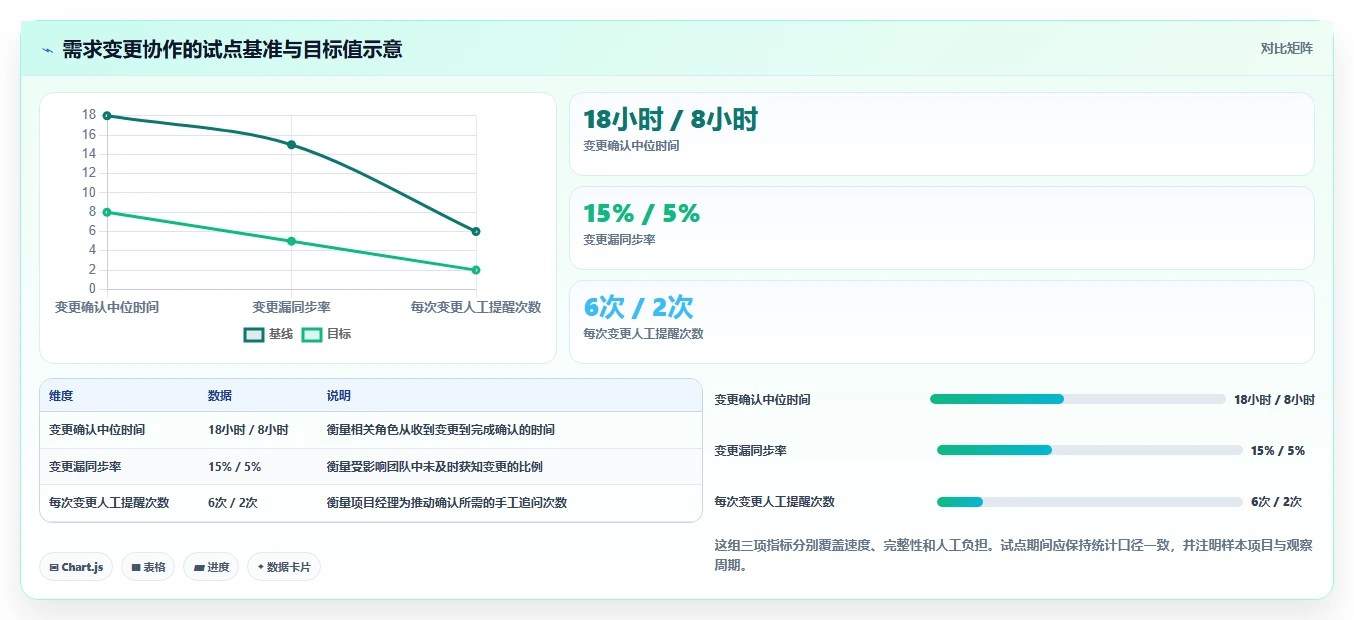Image resolution: width=1354 pixels, height=620 pixels.
Task: Click table cell 变更漏同步率
Action: pos(84,467)
